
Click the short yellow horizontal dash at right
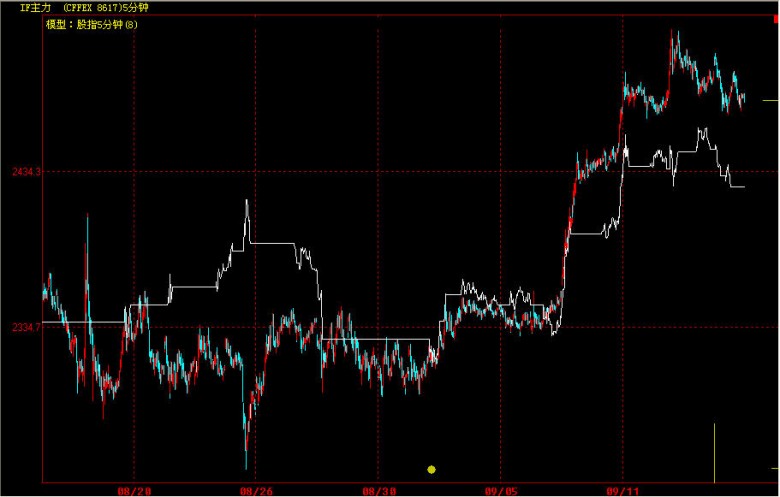tap(770, 100)
